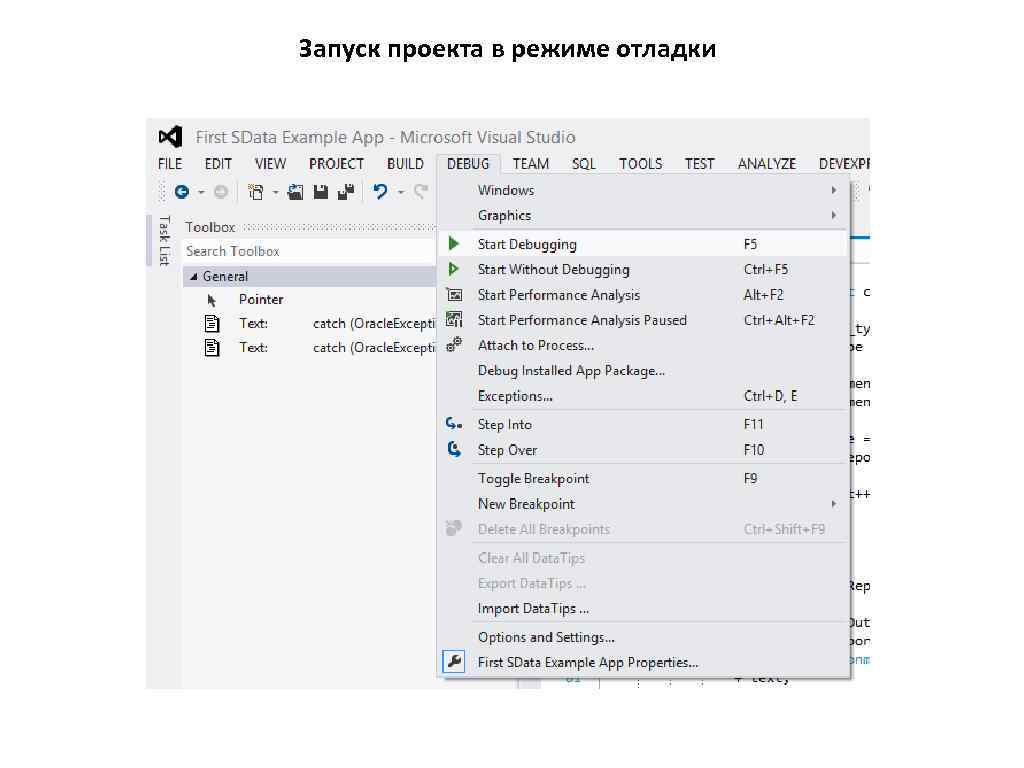Click the Attach to Process gear icon
The image size is (1024, 768).
[x=454, y=345]
